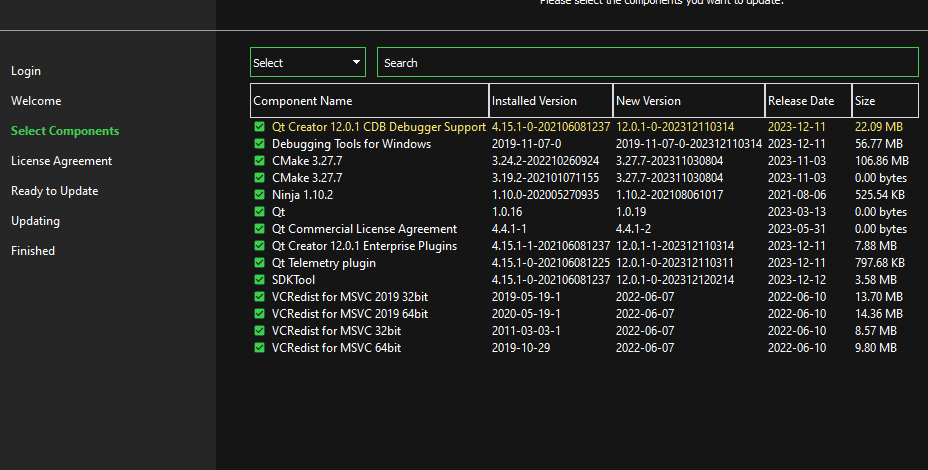Uncheck VCRedist for MSVC 2019 32bit checkbox
Image resolution: width=928 pixels, height=470 pixels.
pyautogui.click(x=259, y=297)
